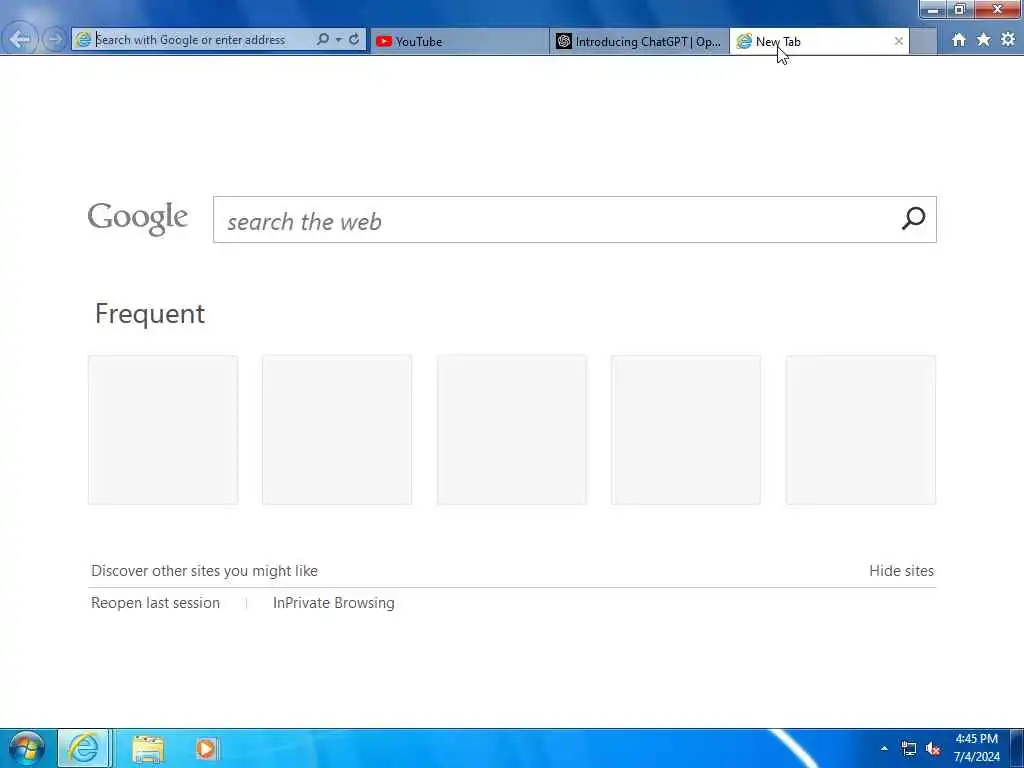Click the Google logo
The height and width of the screenshot is (768, 1024).
[x=138, y=217]
